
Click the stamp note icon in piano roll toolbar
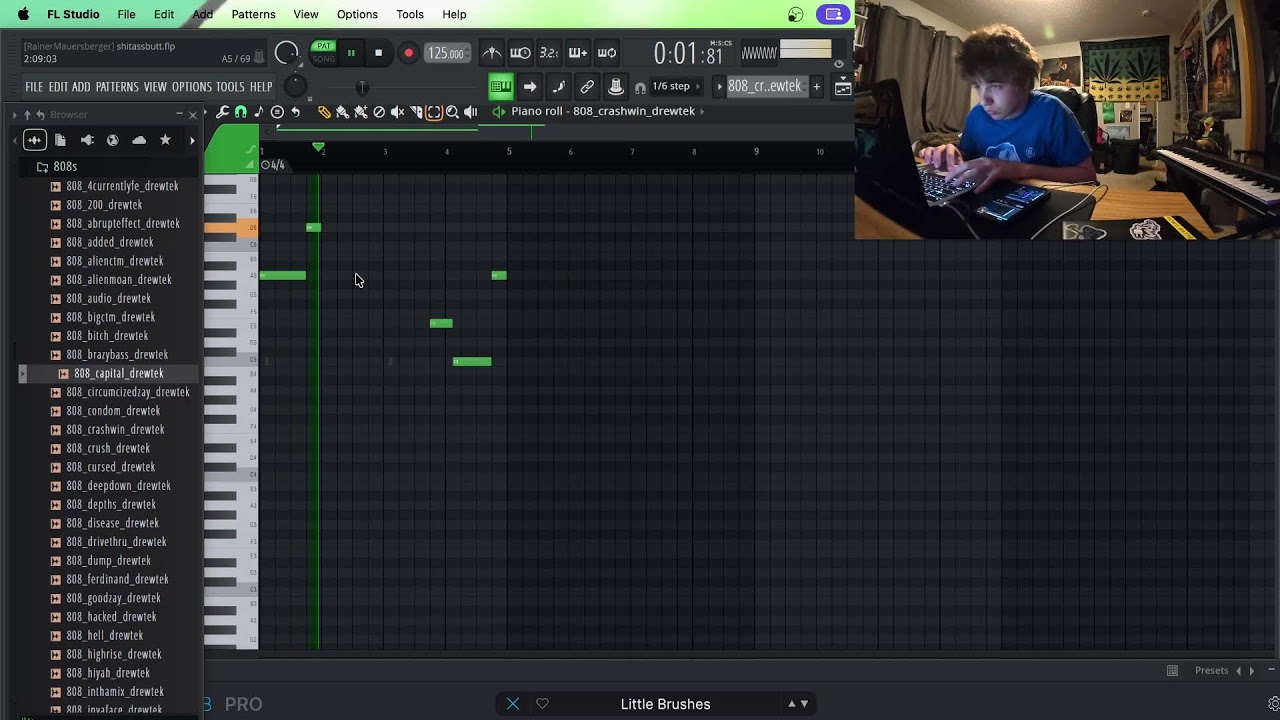pos(259,112)
